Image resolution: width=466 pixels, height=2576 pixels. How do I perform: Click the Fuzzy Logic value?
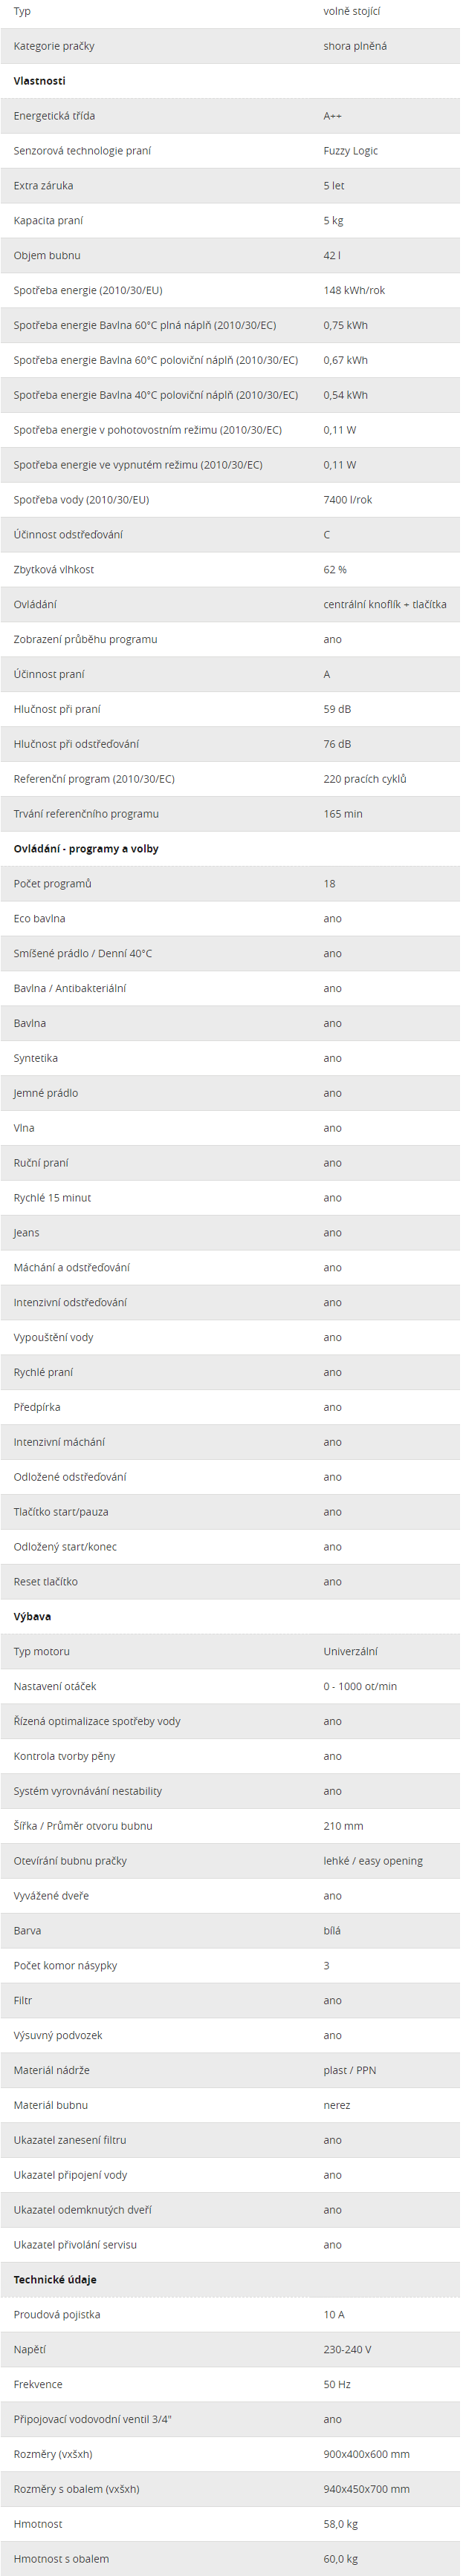(x=350, y=151)
